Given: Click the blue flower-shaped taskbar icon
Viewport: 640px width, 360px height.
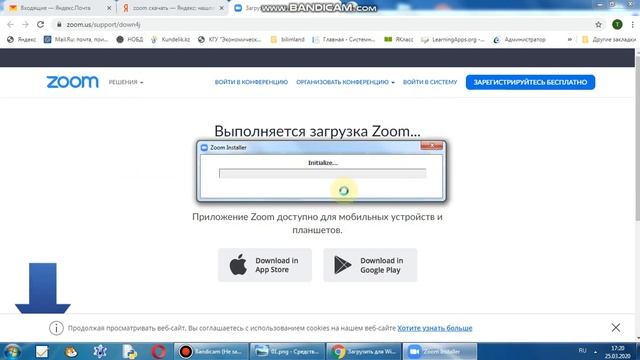Looking at the screenshot, I should click(x=100, y=351).
